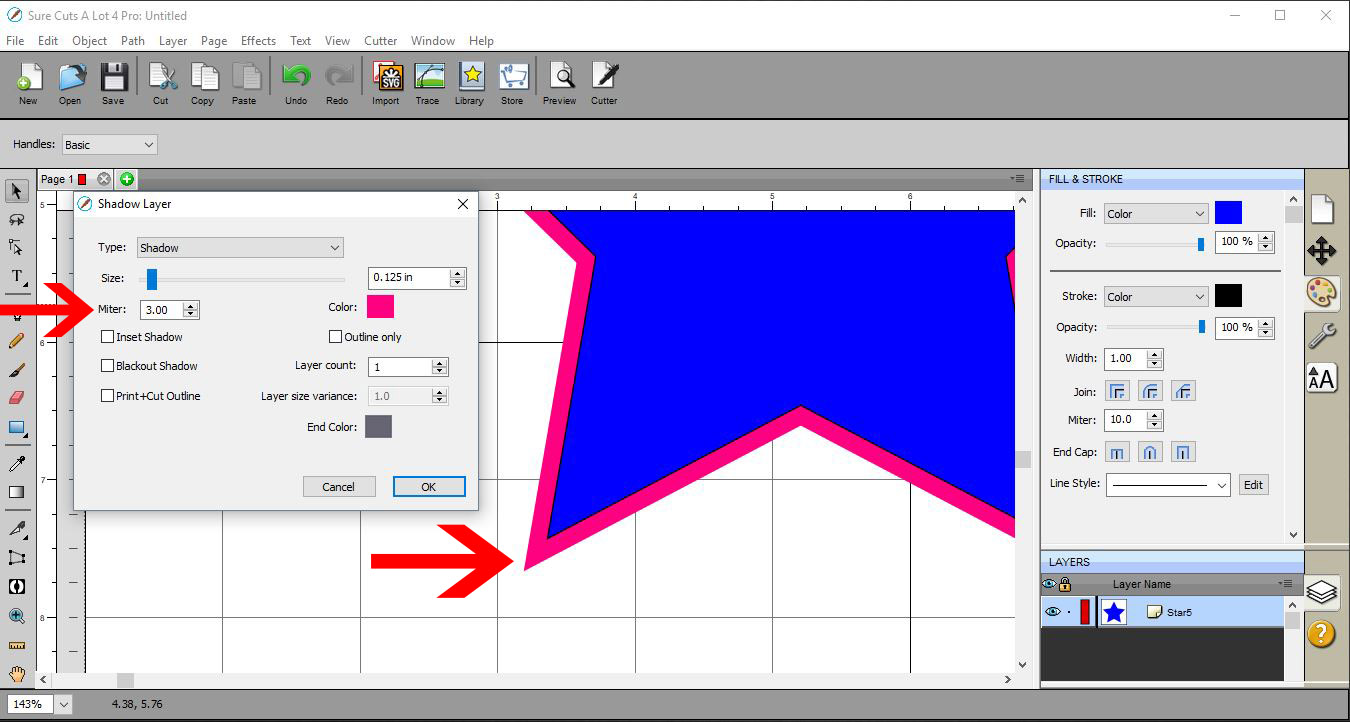The image size is (1350, 722).
Task: Click the Cut scissors icon
Action: [x=161, y=83]
